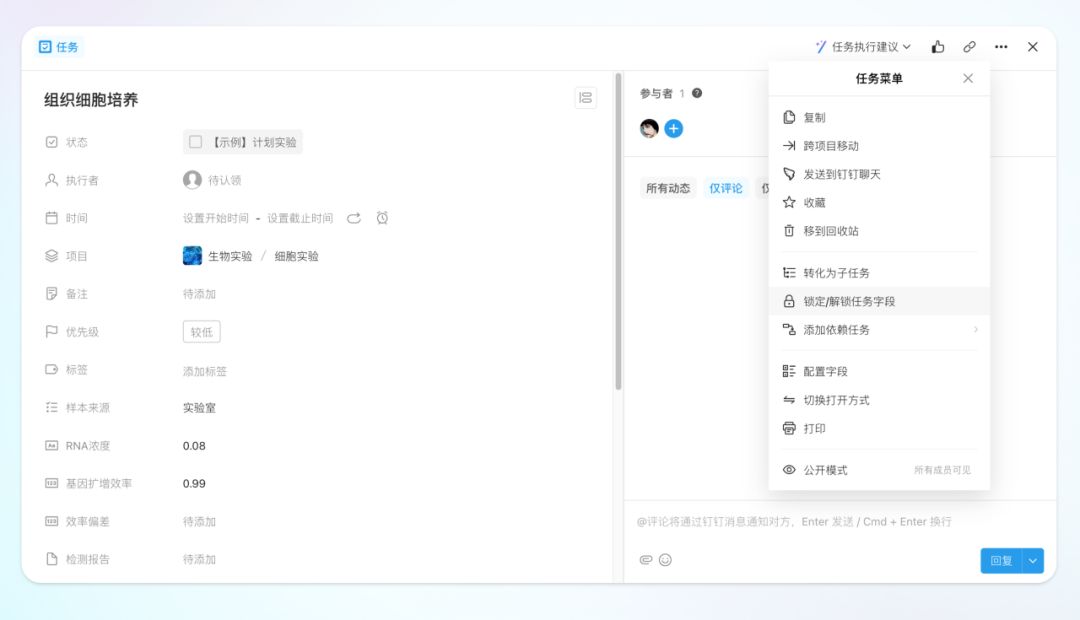Assign an executor via 待认领
The width and height of the screenshot is (1080, 620).
tap(212, 180)
